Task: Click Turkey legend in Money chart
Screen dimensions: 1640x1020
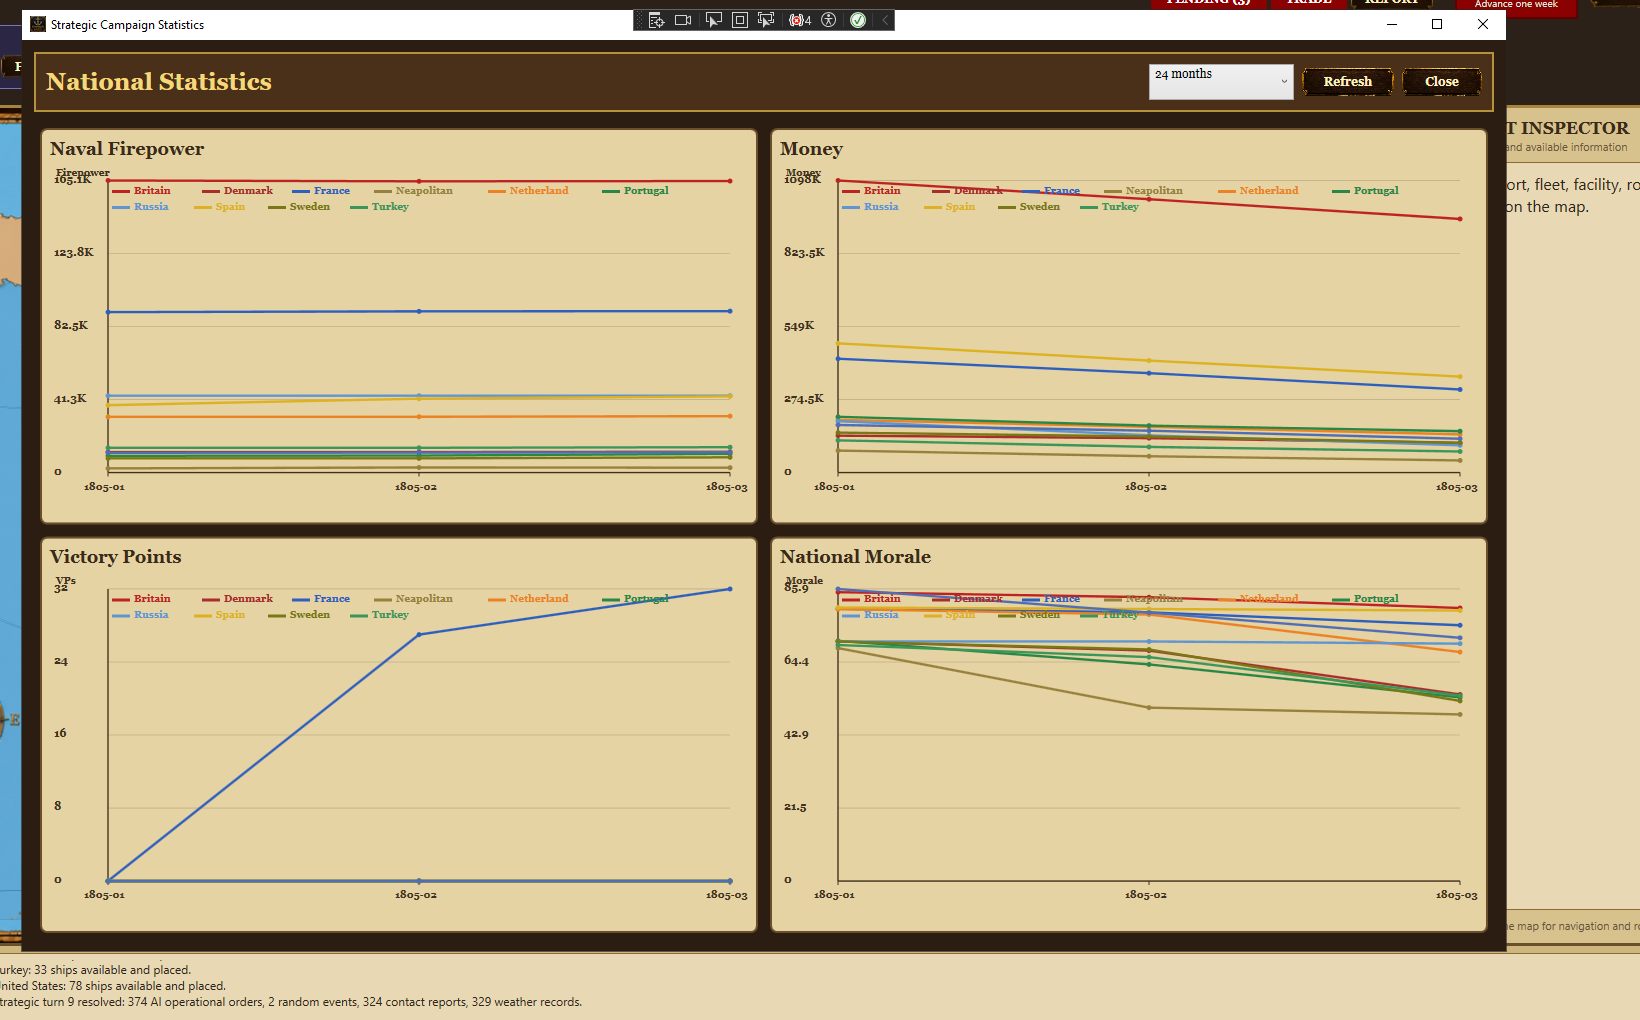Action: (1109, 207)
